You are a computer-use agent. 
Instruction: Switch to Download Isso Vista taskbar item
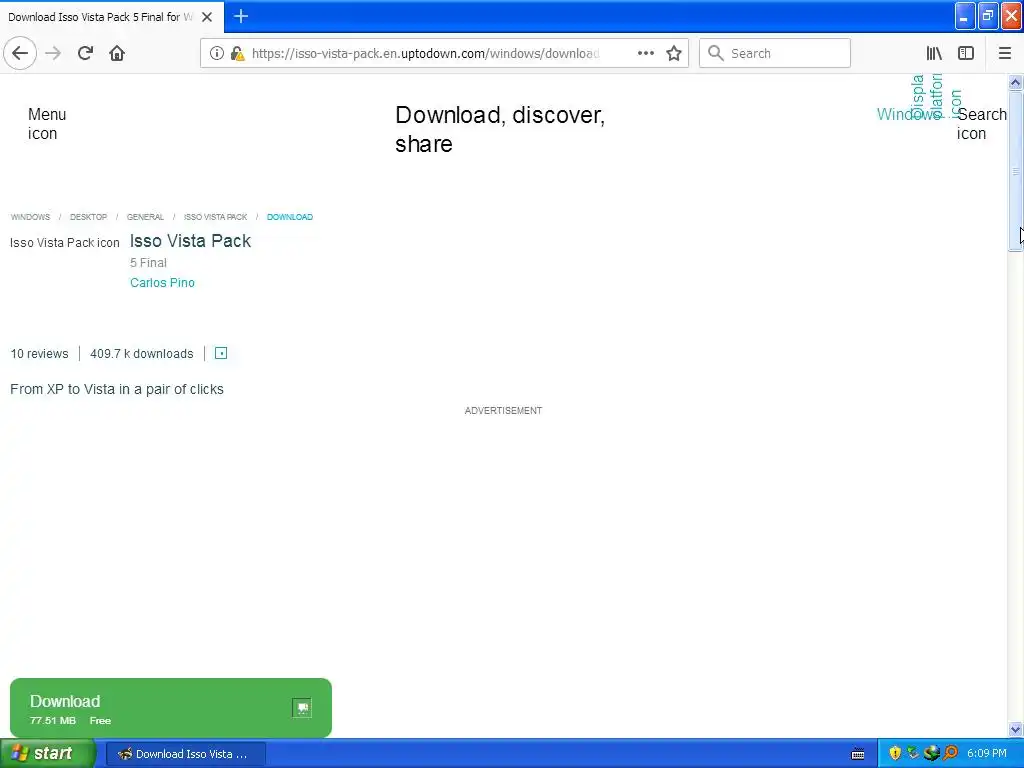[x=185, y=754]
